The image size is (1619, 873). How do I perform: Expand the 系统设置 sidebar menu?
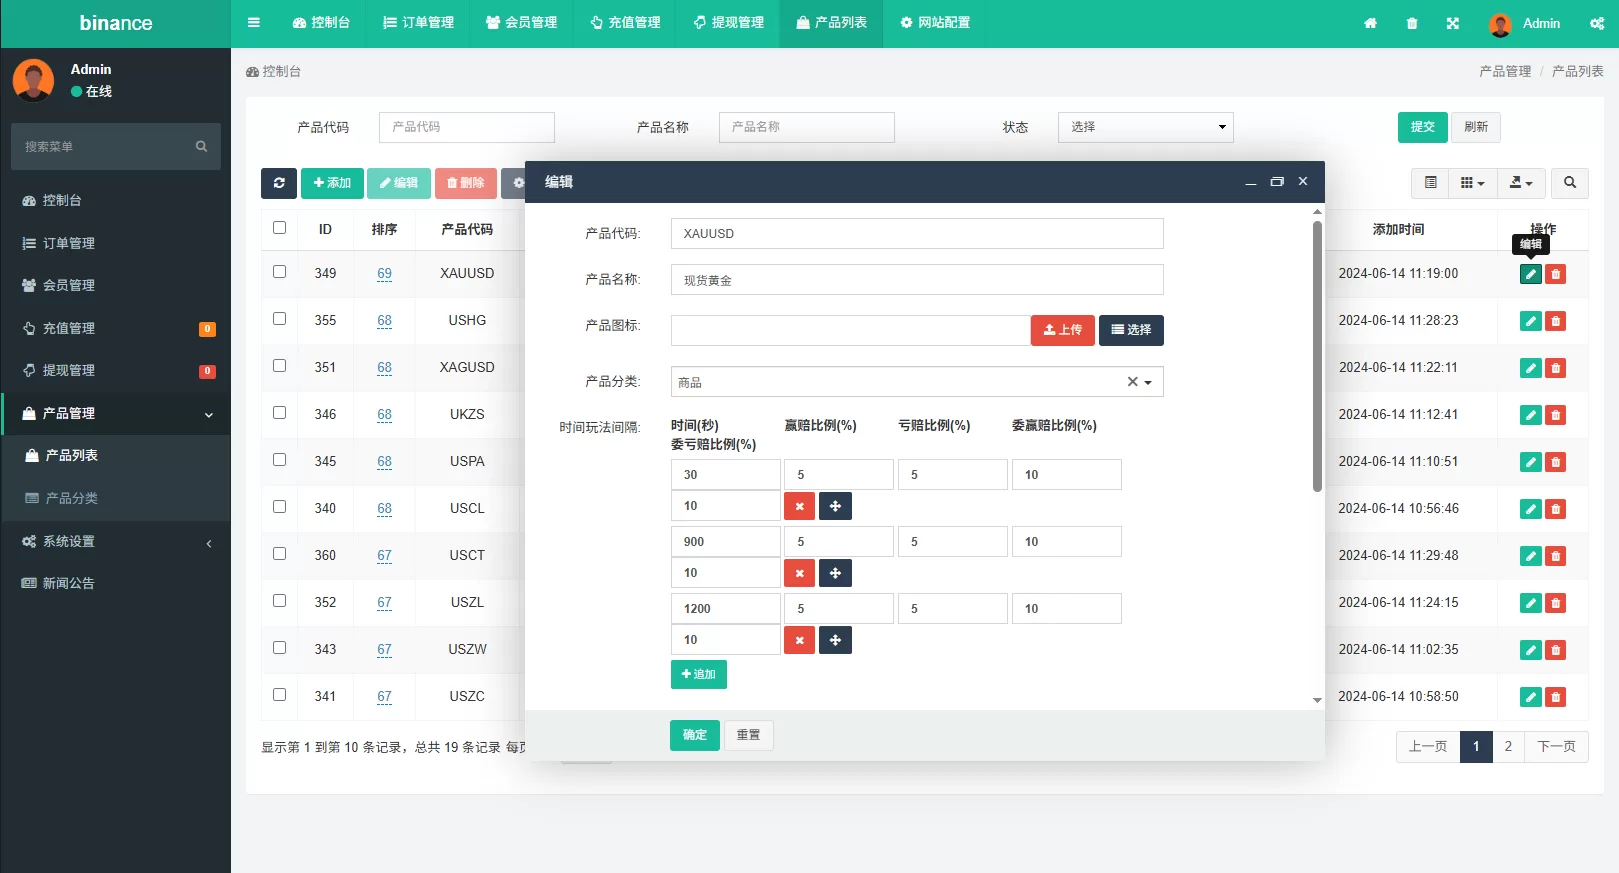115,542
